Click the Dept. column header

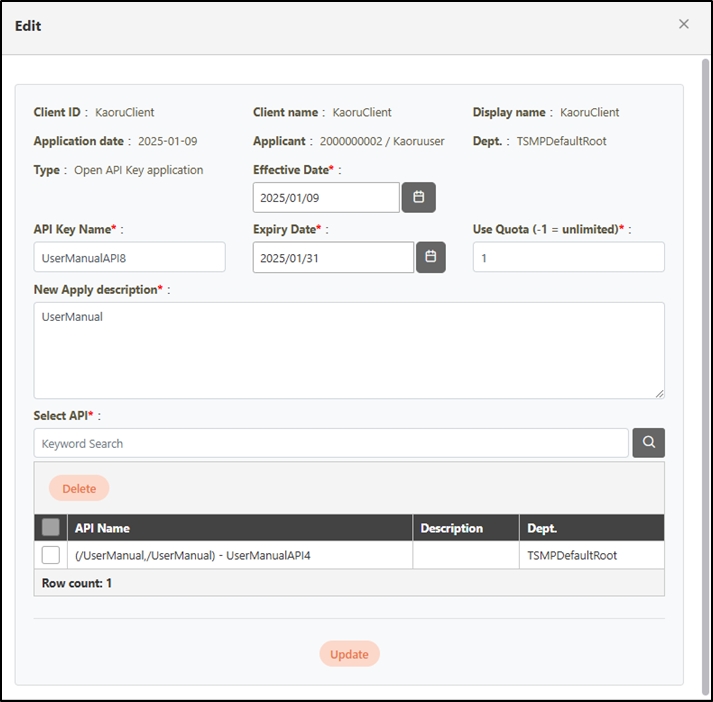point(542,528)
